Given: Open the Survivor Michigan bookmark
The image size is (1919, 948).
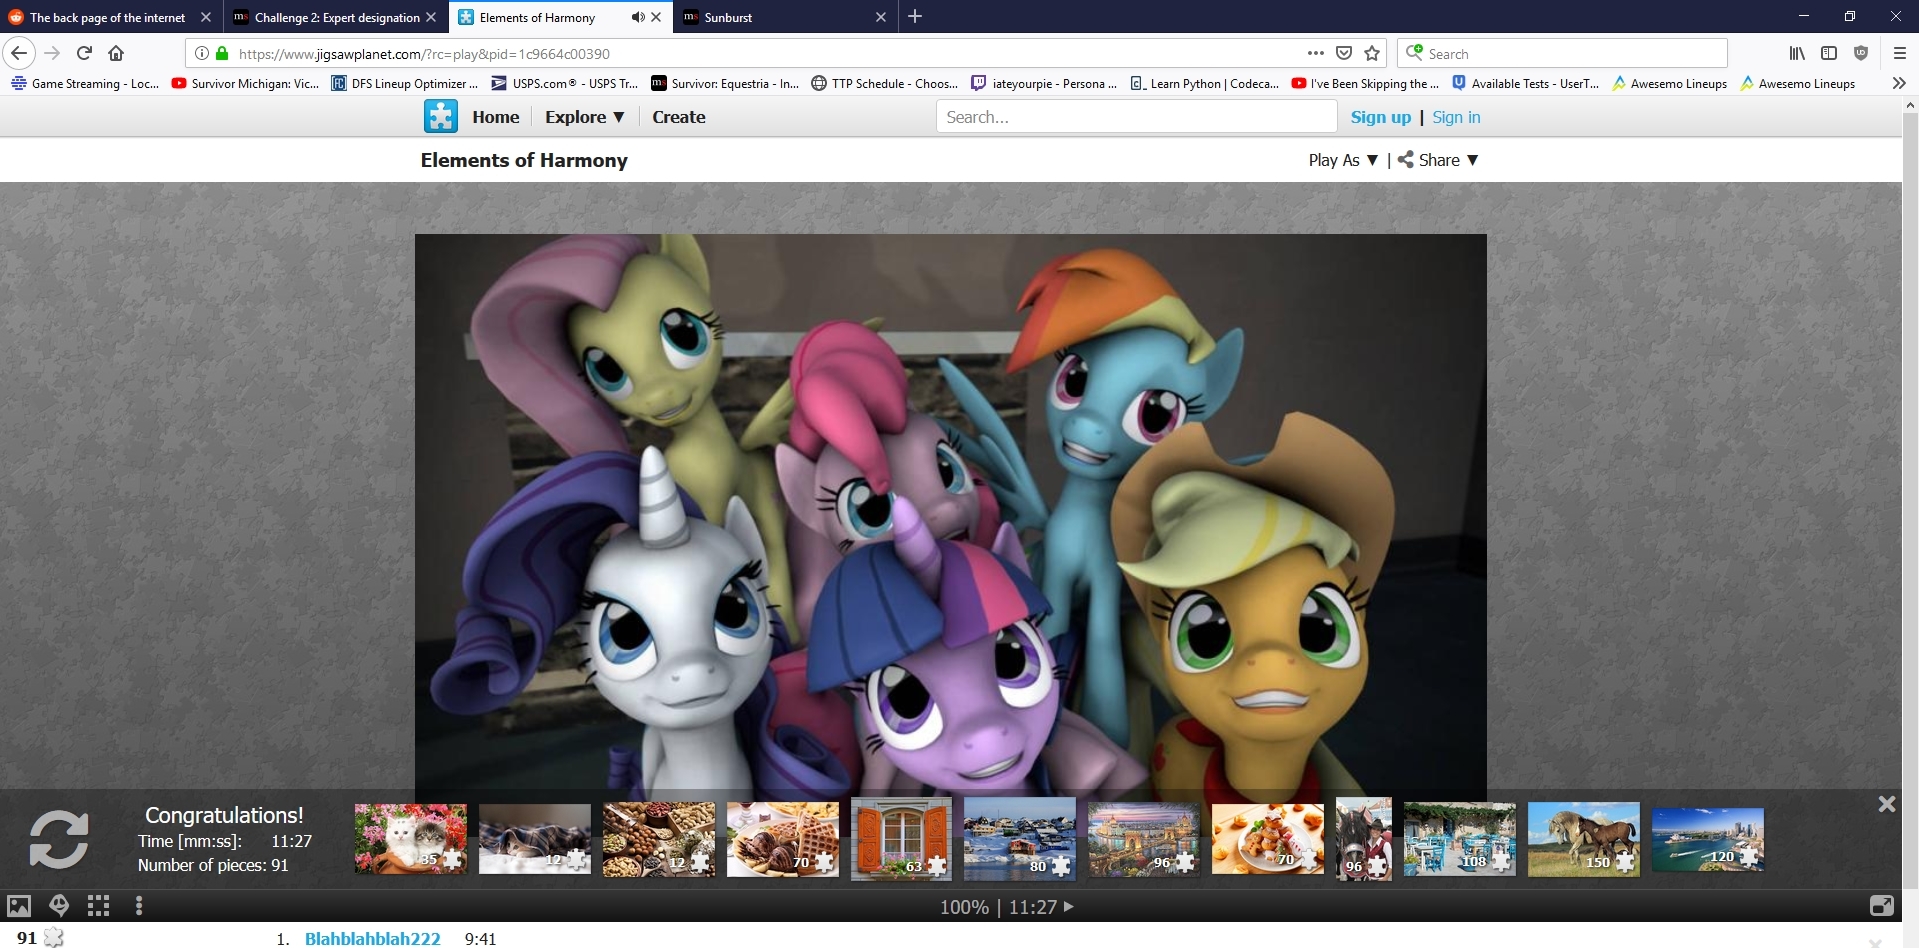Looking at the screenshot, I should [246, 84].
